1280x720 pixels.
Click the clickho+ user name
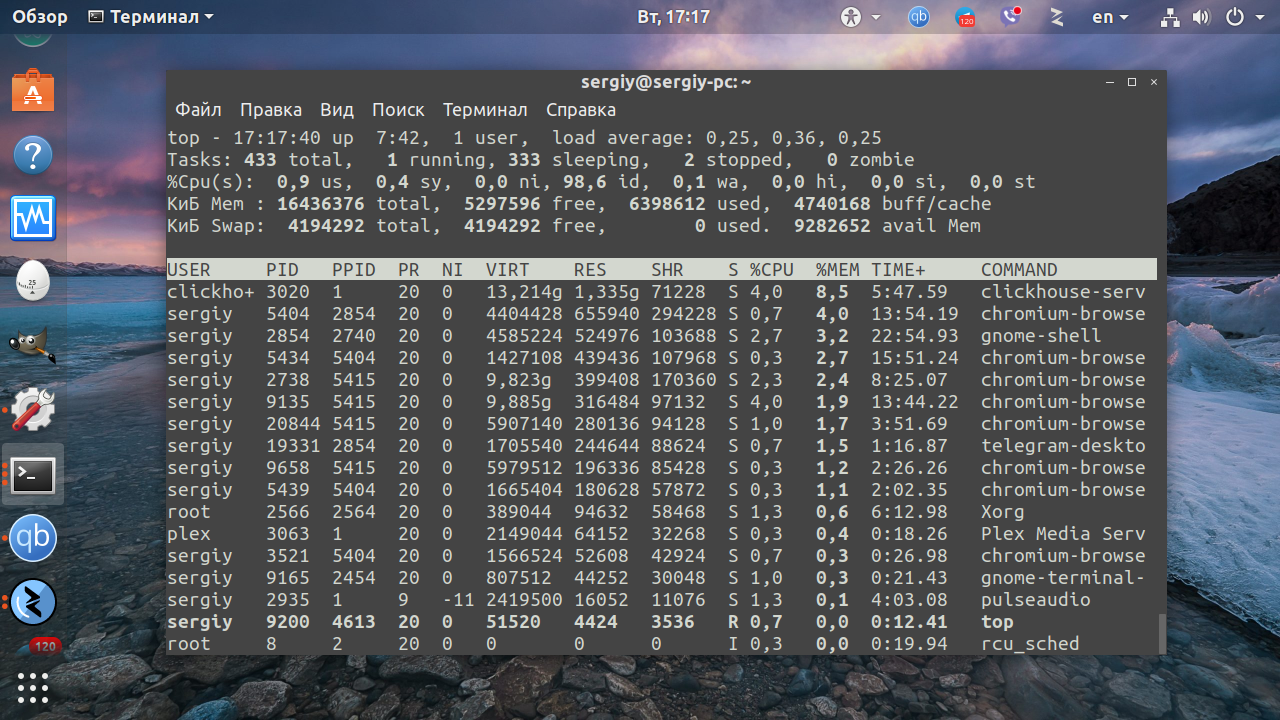[x=211, y=292]
